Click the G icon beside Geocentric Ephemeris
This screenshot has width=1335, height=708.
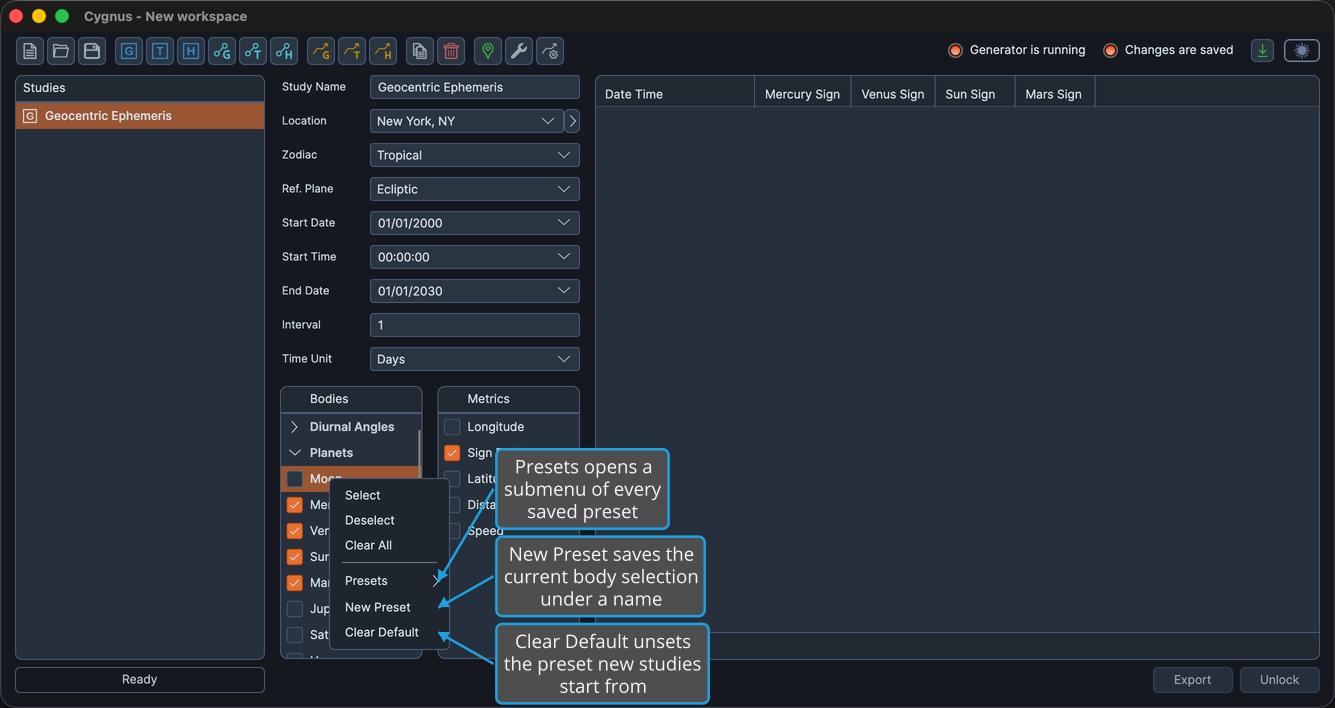click(30, 116)
